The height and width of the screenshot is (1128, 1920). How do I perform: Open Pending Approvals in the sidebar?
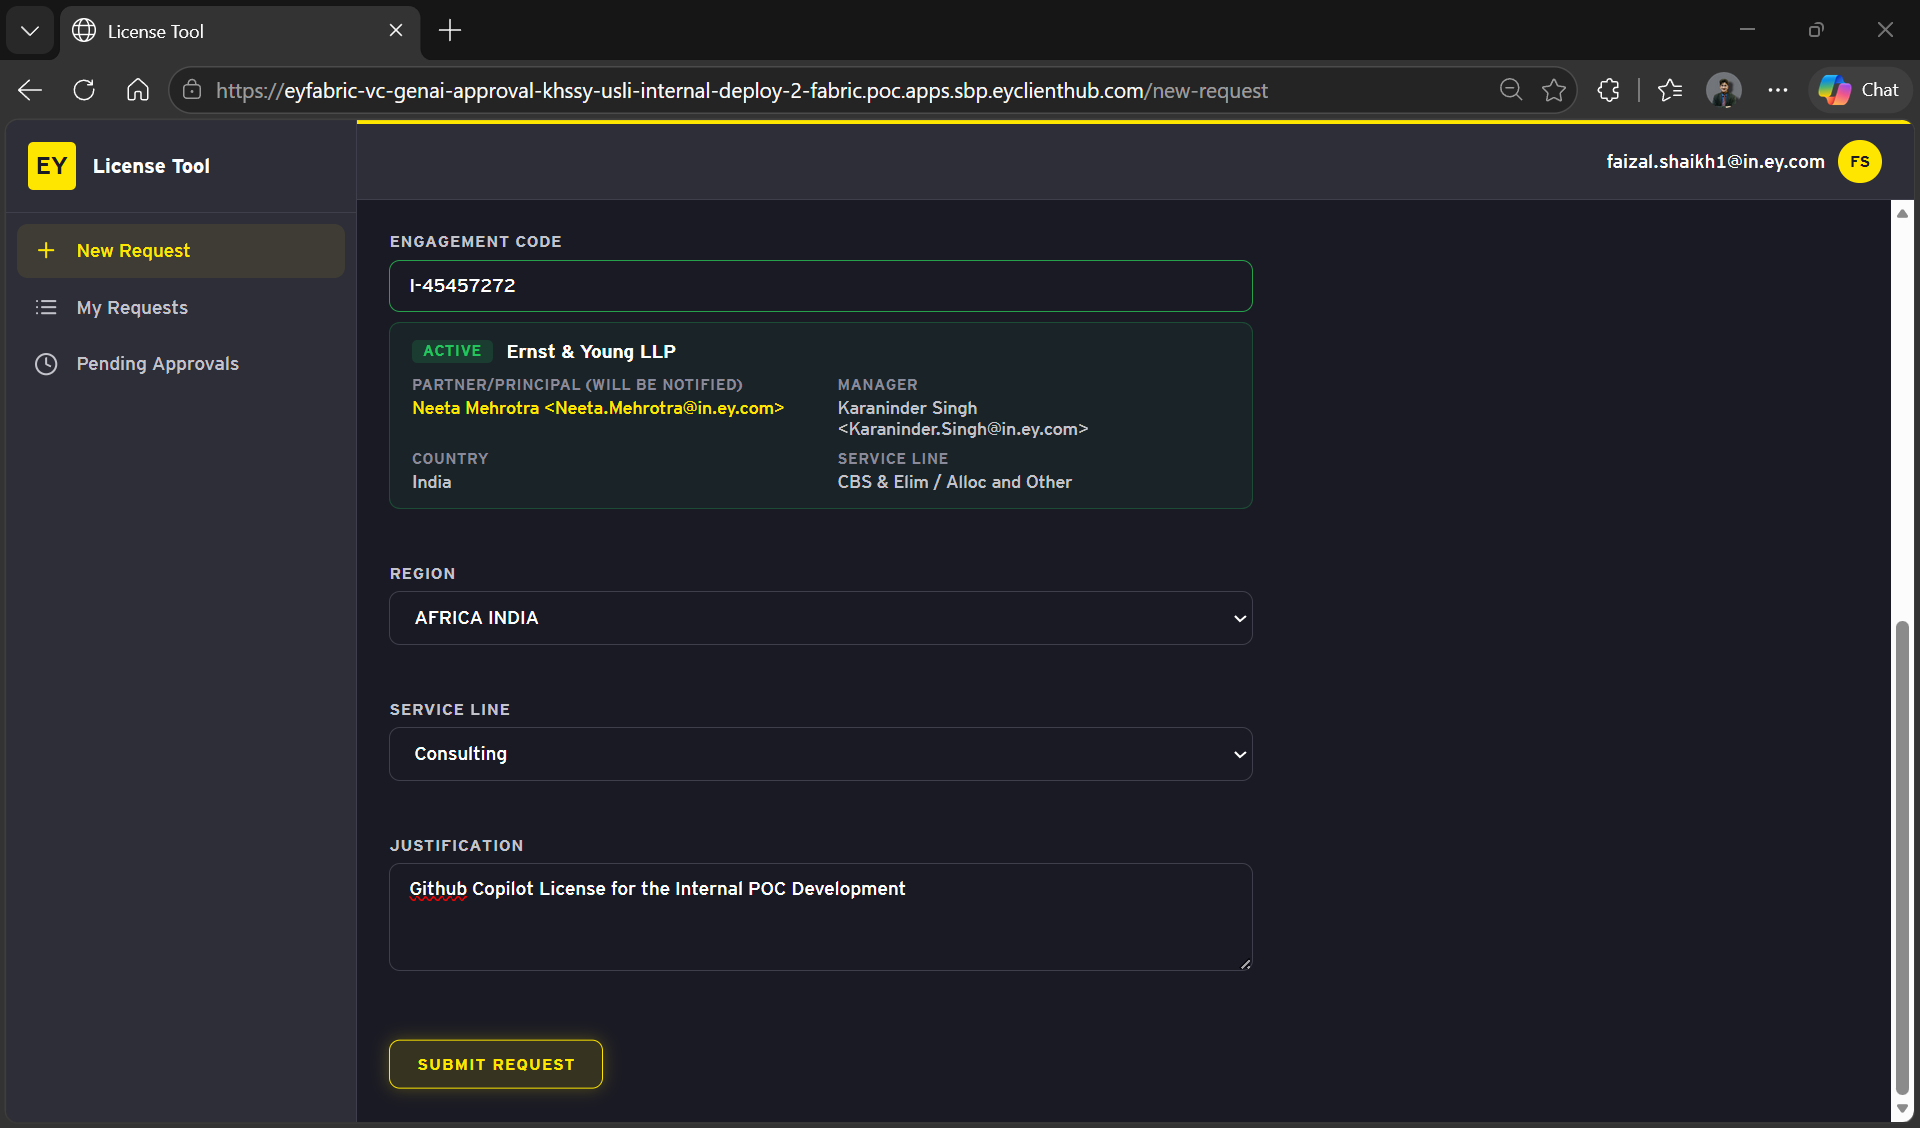click(x=181, y=364)
